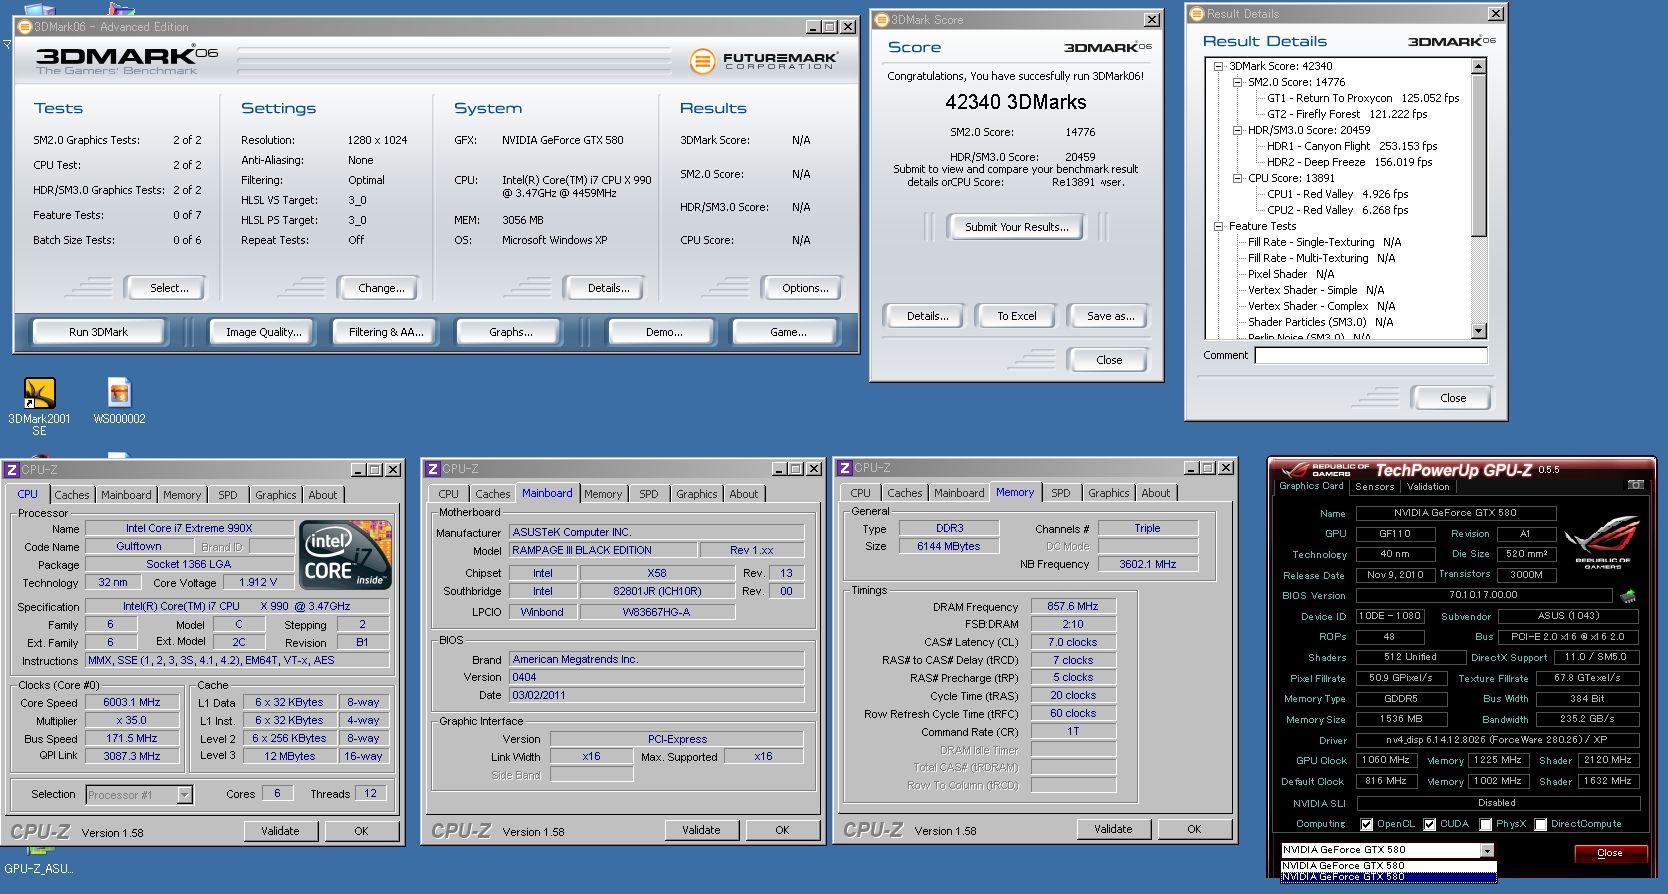The image size is (1668, 894).
Task: Enable the PhysX checkbox in GPU-Z
Action: click(x=1485, y=825)
